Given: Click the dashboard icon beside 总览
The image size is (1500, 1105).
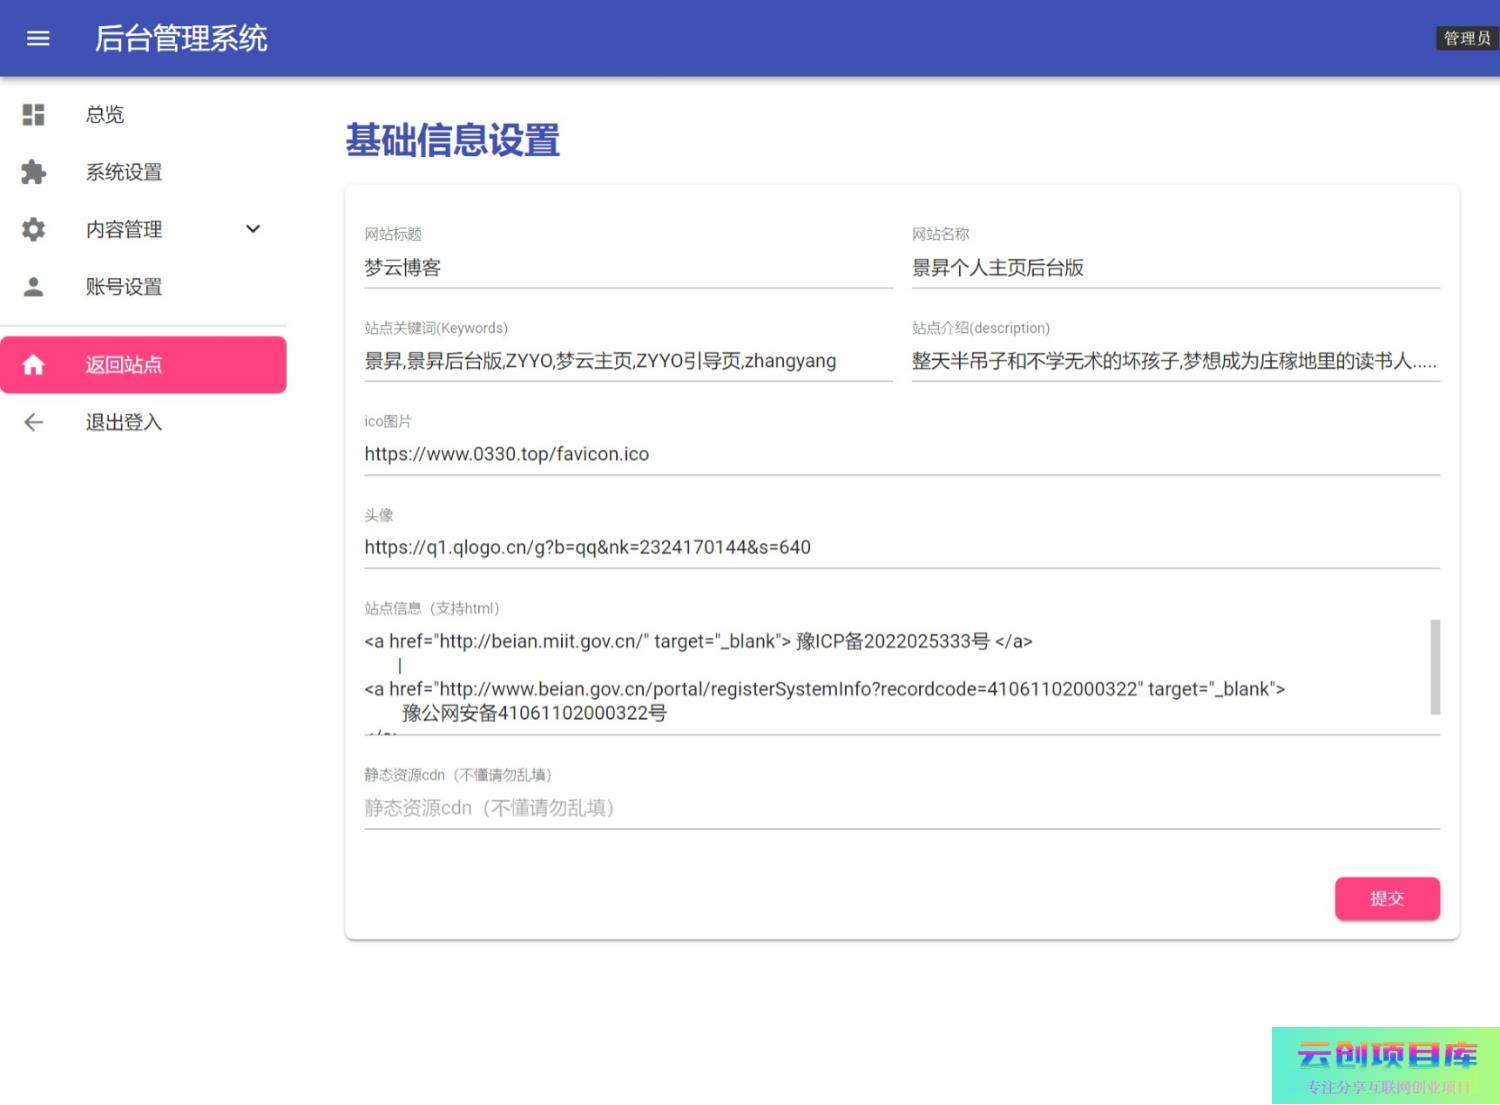Looking at the screenshot, I should [x=34, y=115].
